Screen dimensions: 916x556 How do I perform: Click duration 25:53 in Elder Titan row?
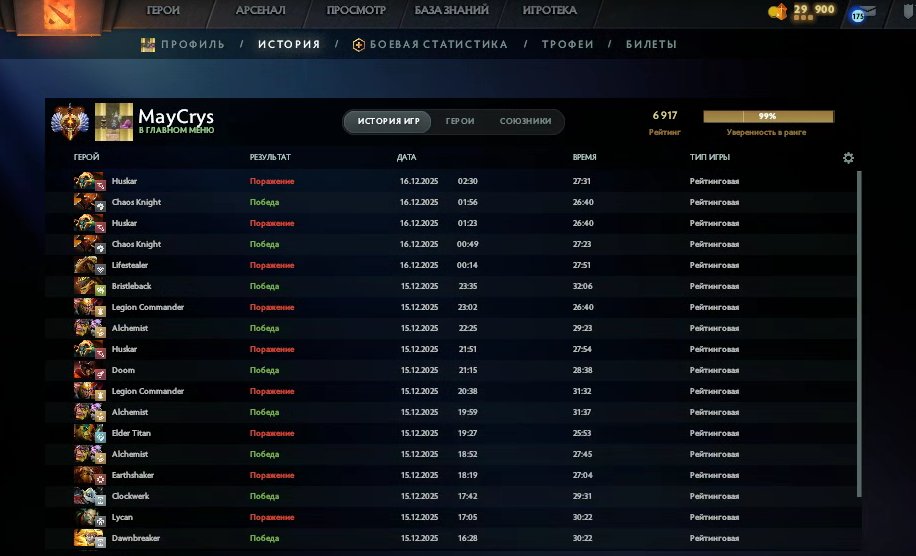582,433
